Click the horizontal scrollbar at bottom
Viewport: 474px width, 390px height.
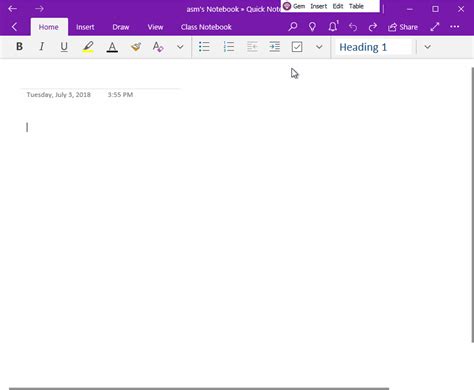coord(199,389)
